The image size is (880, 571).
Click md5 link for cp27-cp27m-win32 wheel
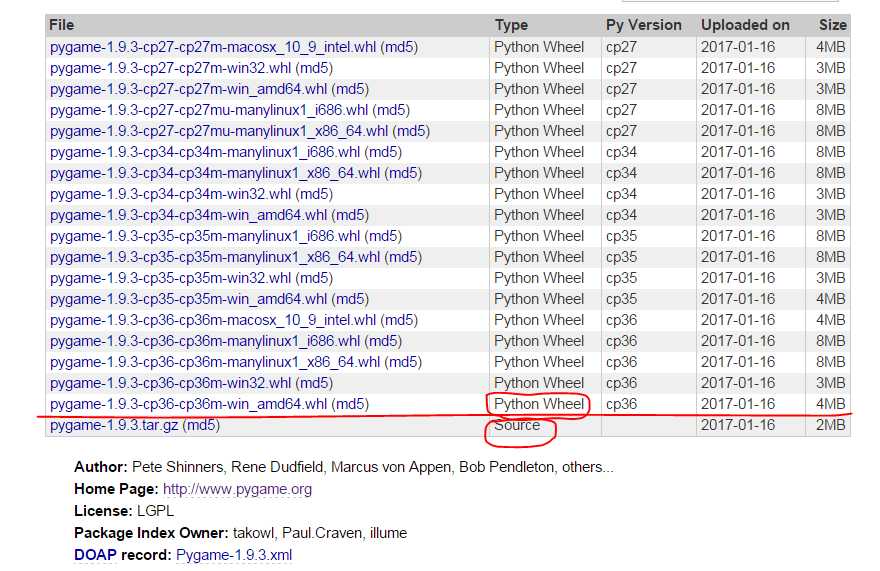coord(314,68)
